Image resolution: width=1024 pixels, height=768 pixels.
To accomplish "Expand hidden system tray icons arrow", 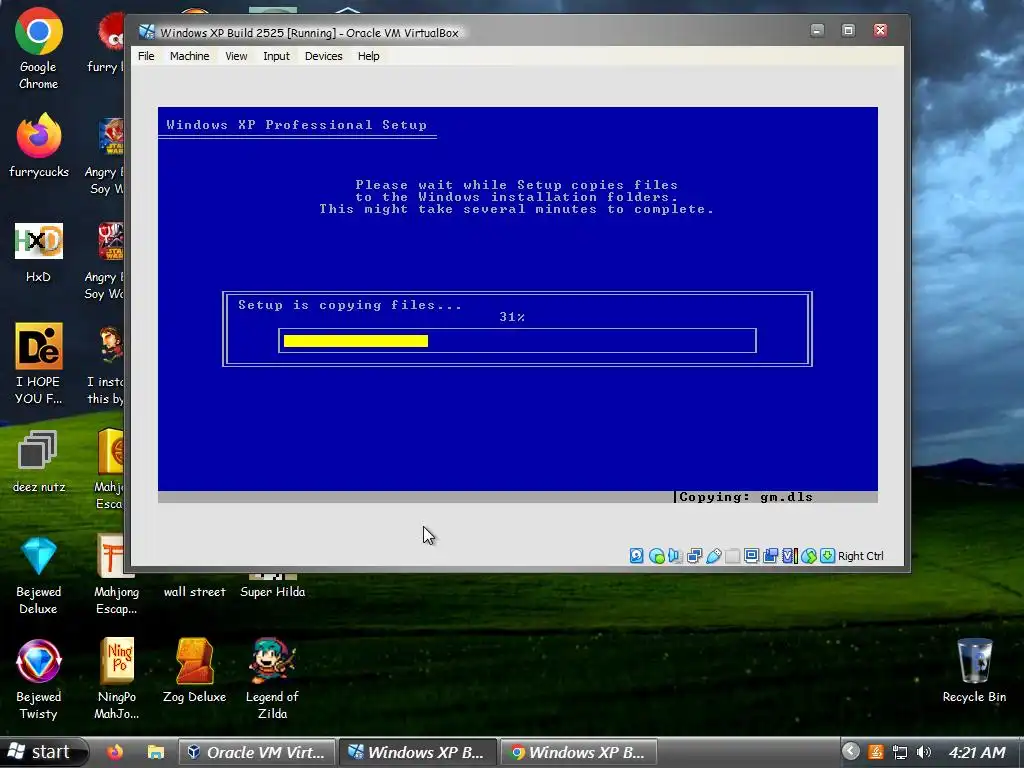I will [850, 752].
